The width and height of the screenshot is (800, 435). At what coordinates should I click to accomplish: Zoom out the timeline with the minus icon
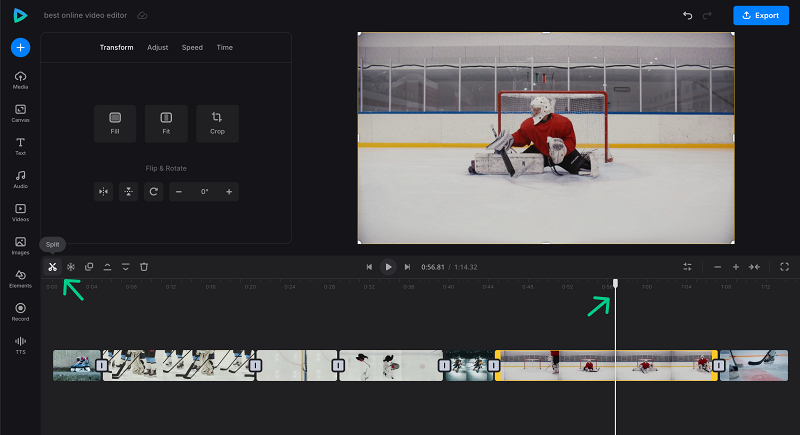click(717, 267)
